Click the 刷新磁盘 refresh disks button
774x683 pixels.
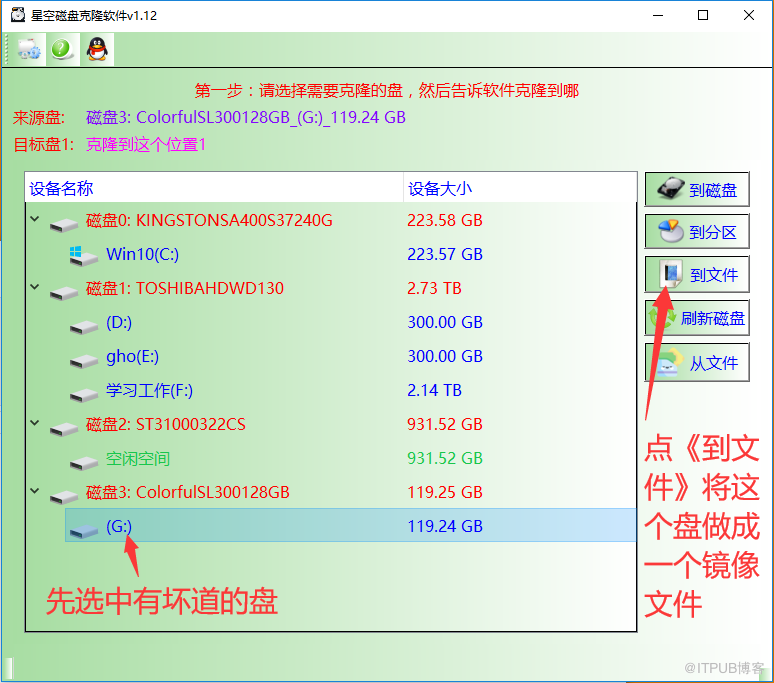point(697,318)
